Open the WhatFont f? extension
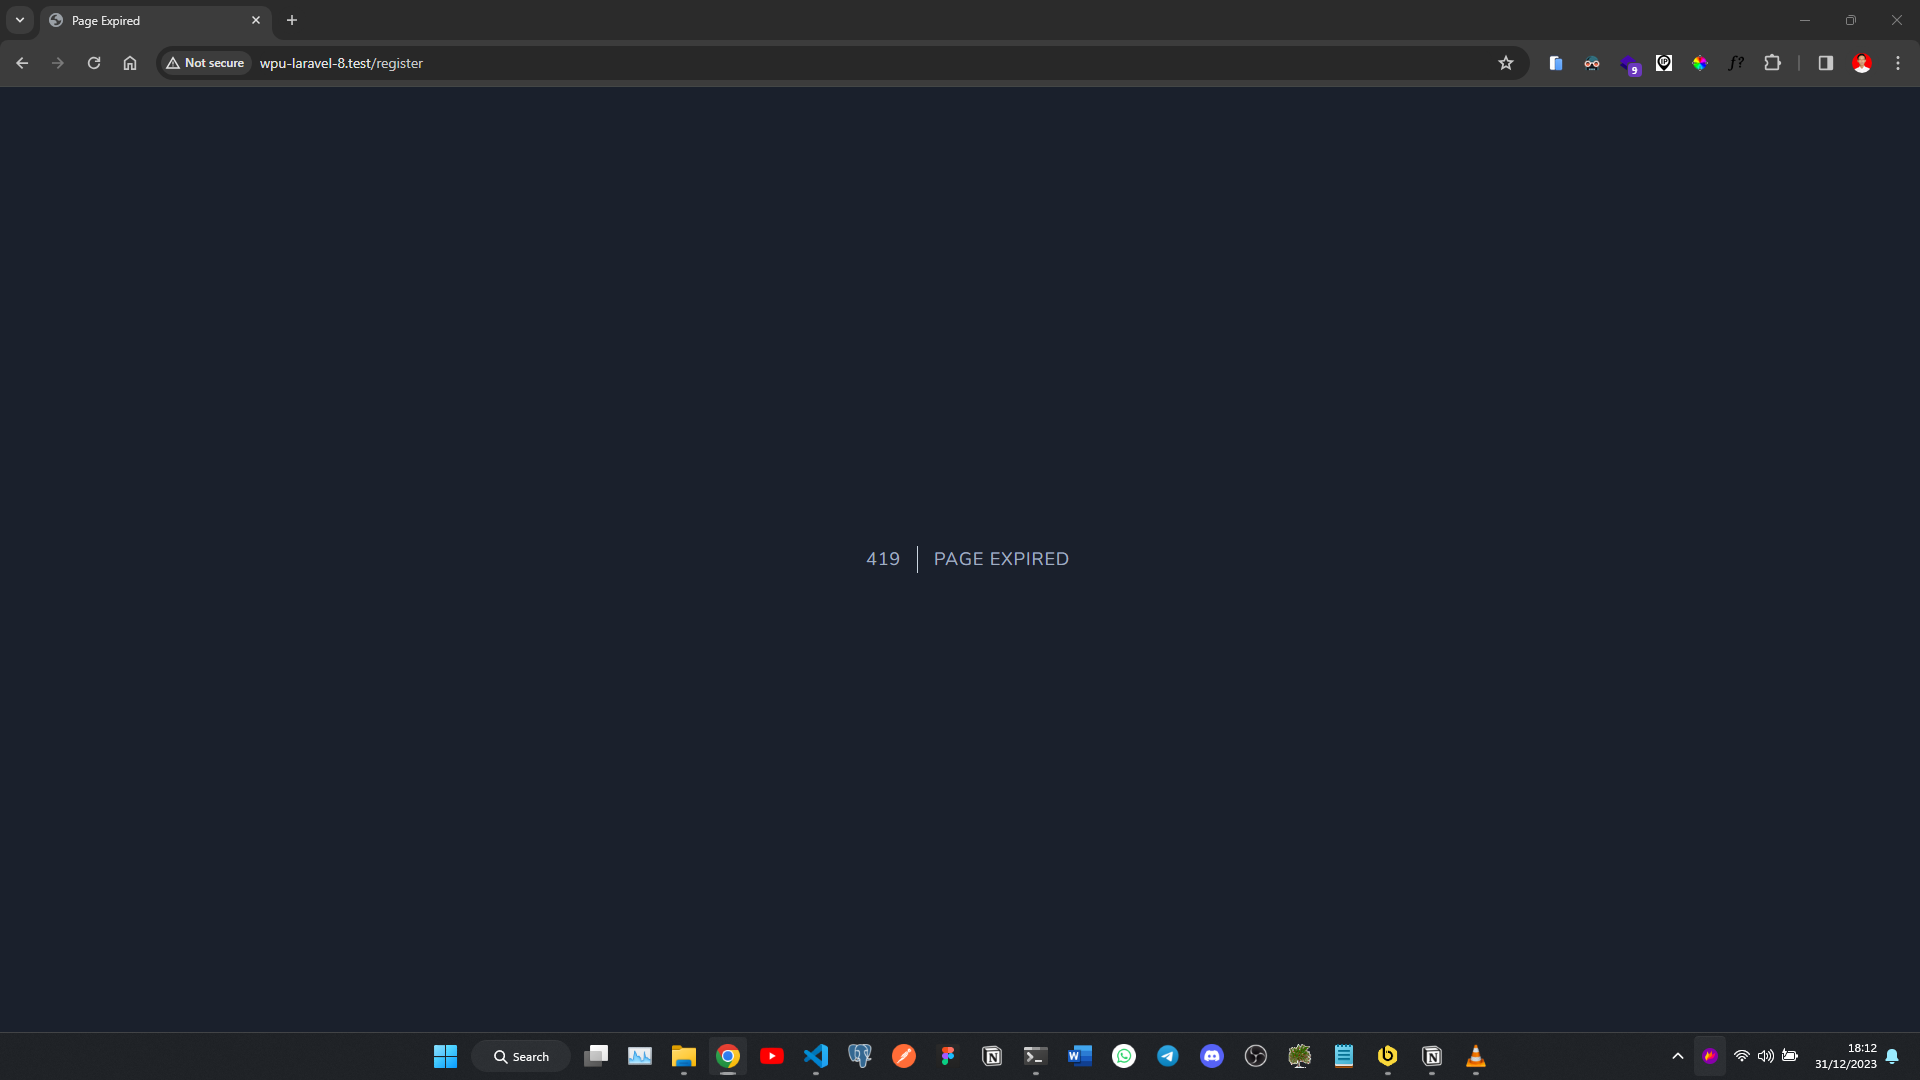 click(x=1736, y=63)
